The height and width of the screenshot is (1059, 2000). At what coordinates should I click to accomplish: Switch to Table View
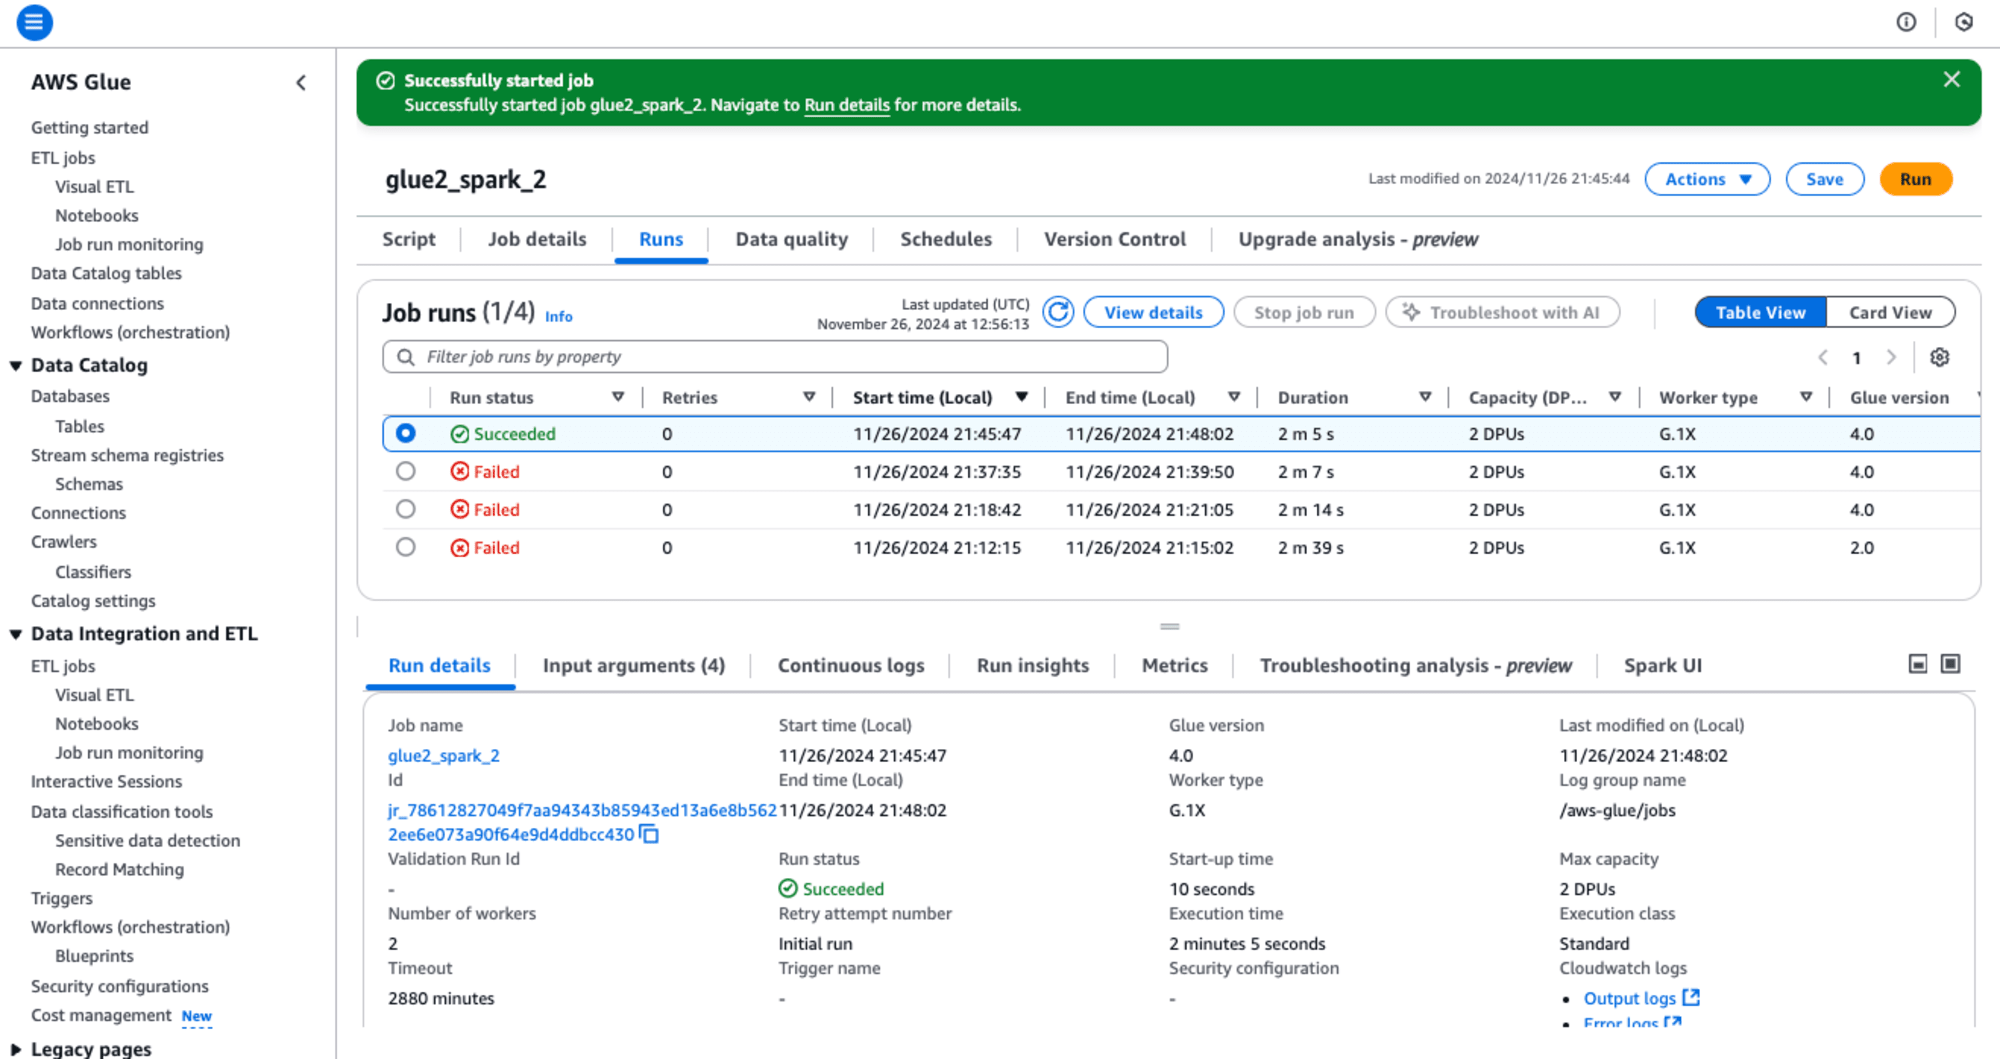1760,312
